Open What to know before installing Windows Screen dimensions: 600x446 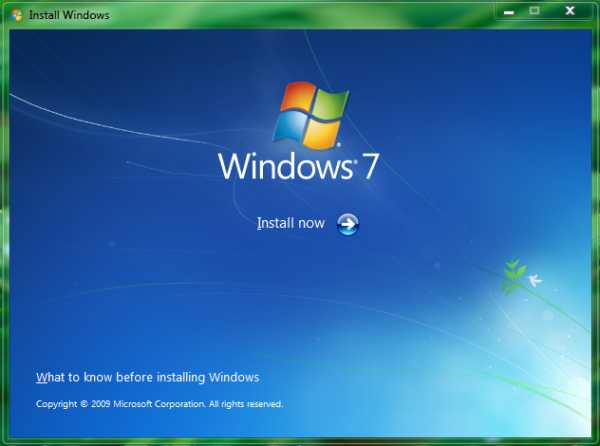(147, 378)
